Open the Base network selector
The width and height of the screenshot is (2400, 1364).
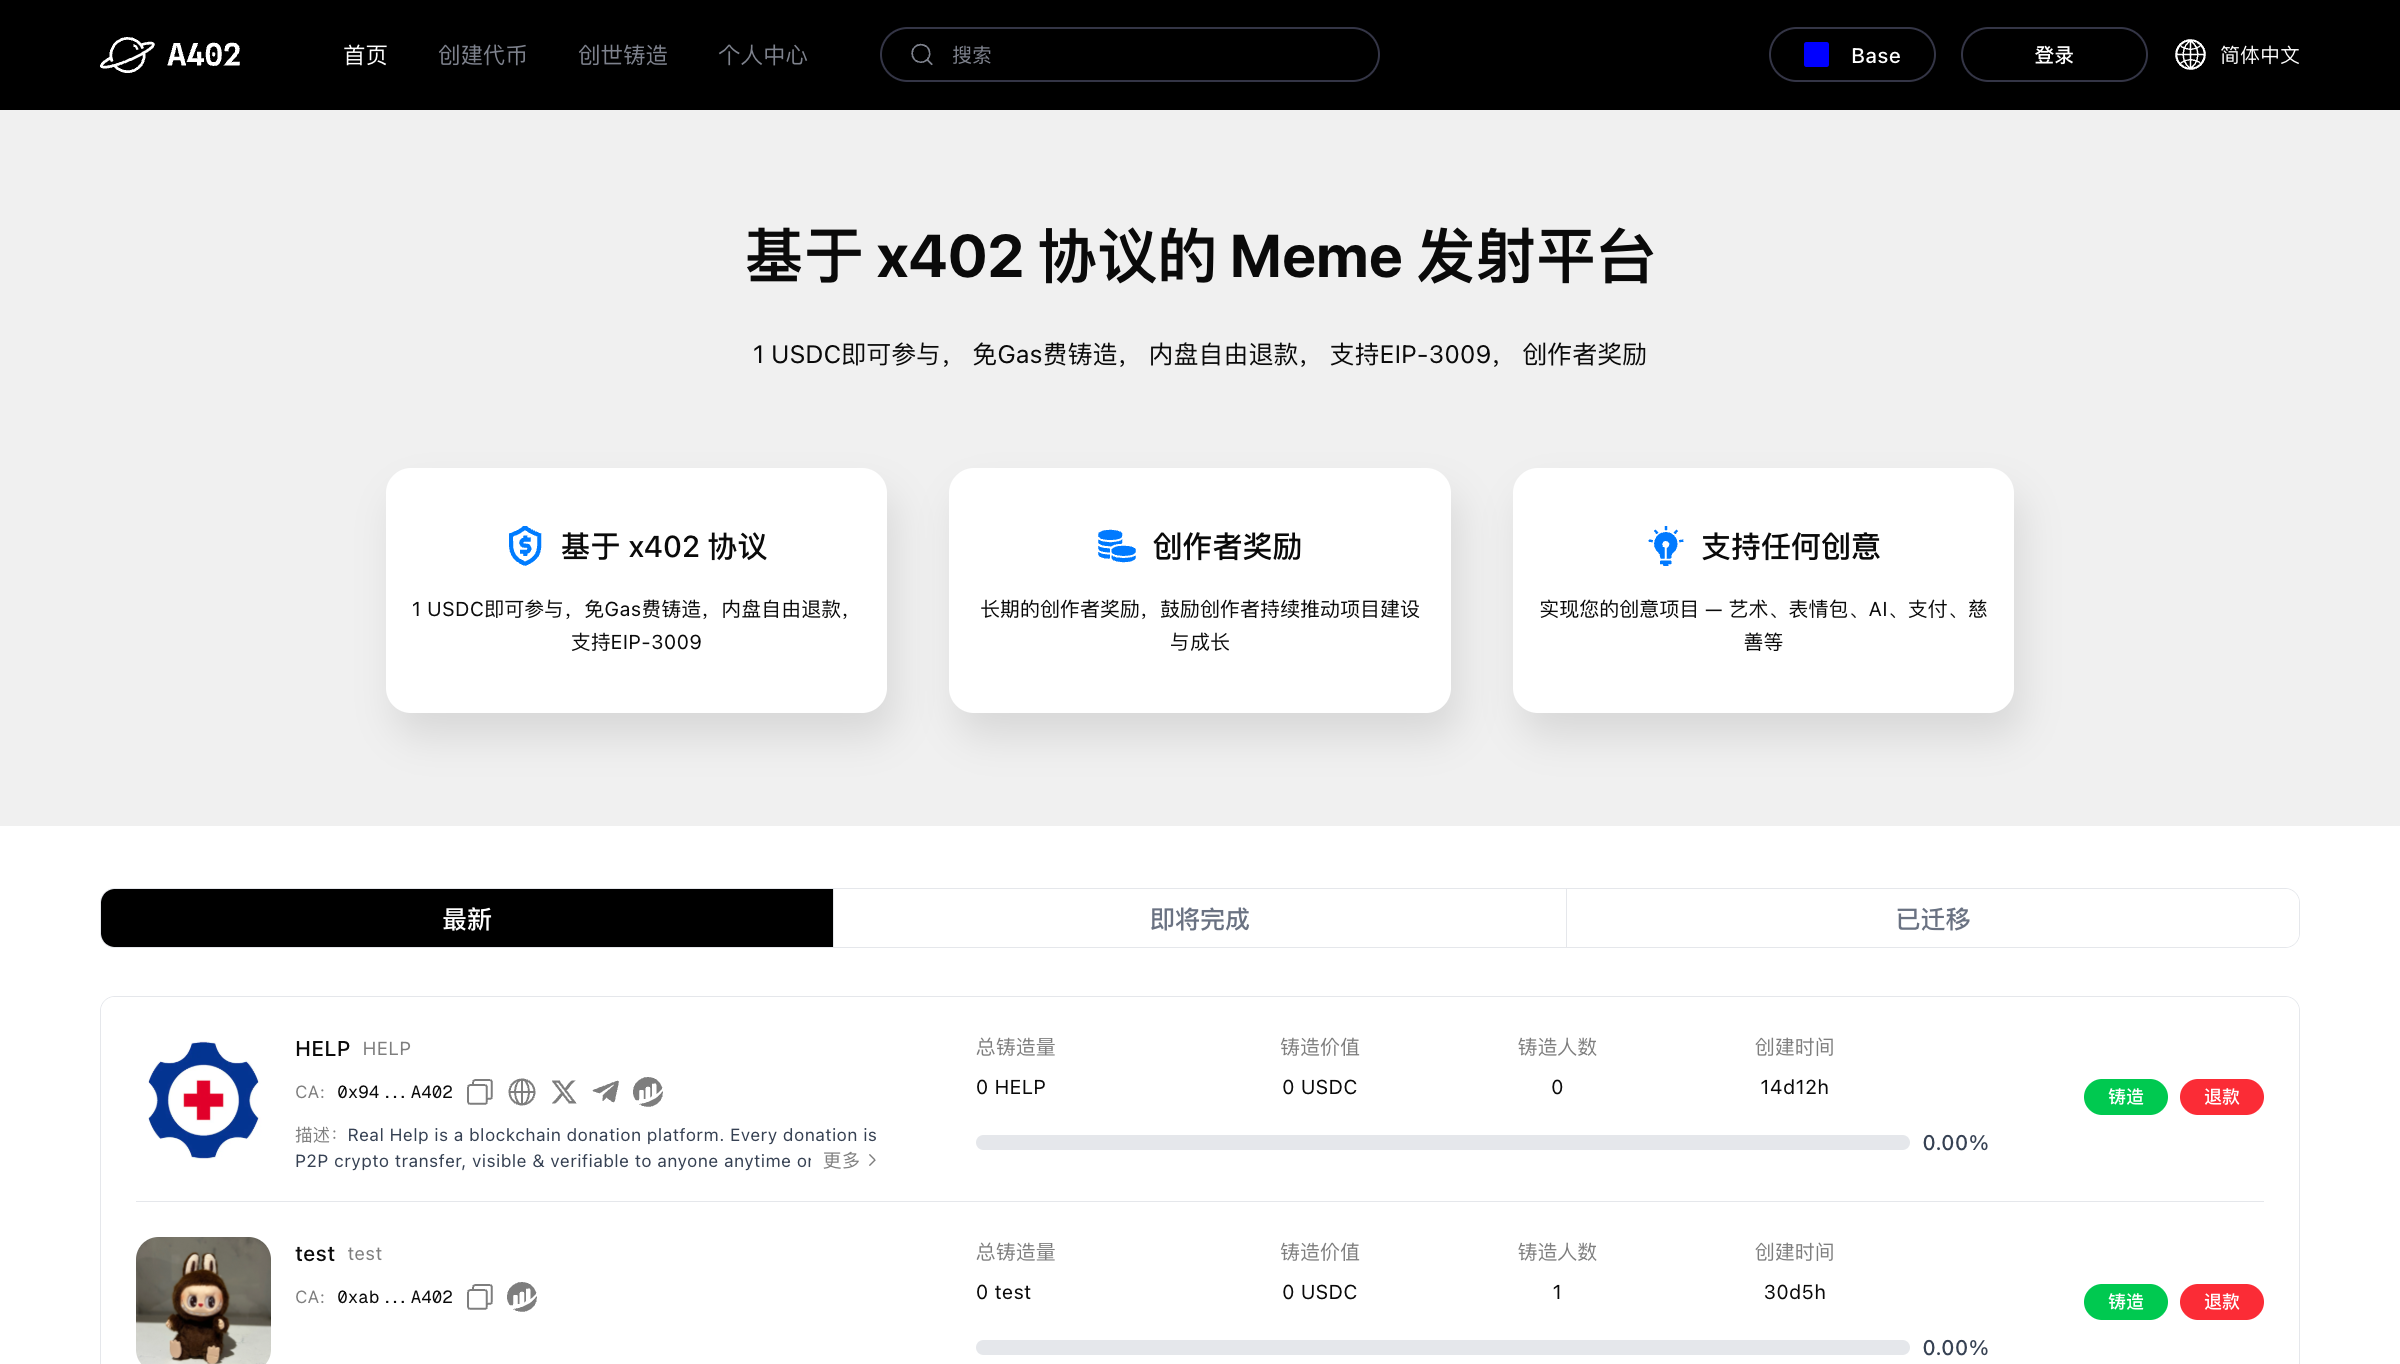1851,55
